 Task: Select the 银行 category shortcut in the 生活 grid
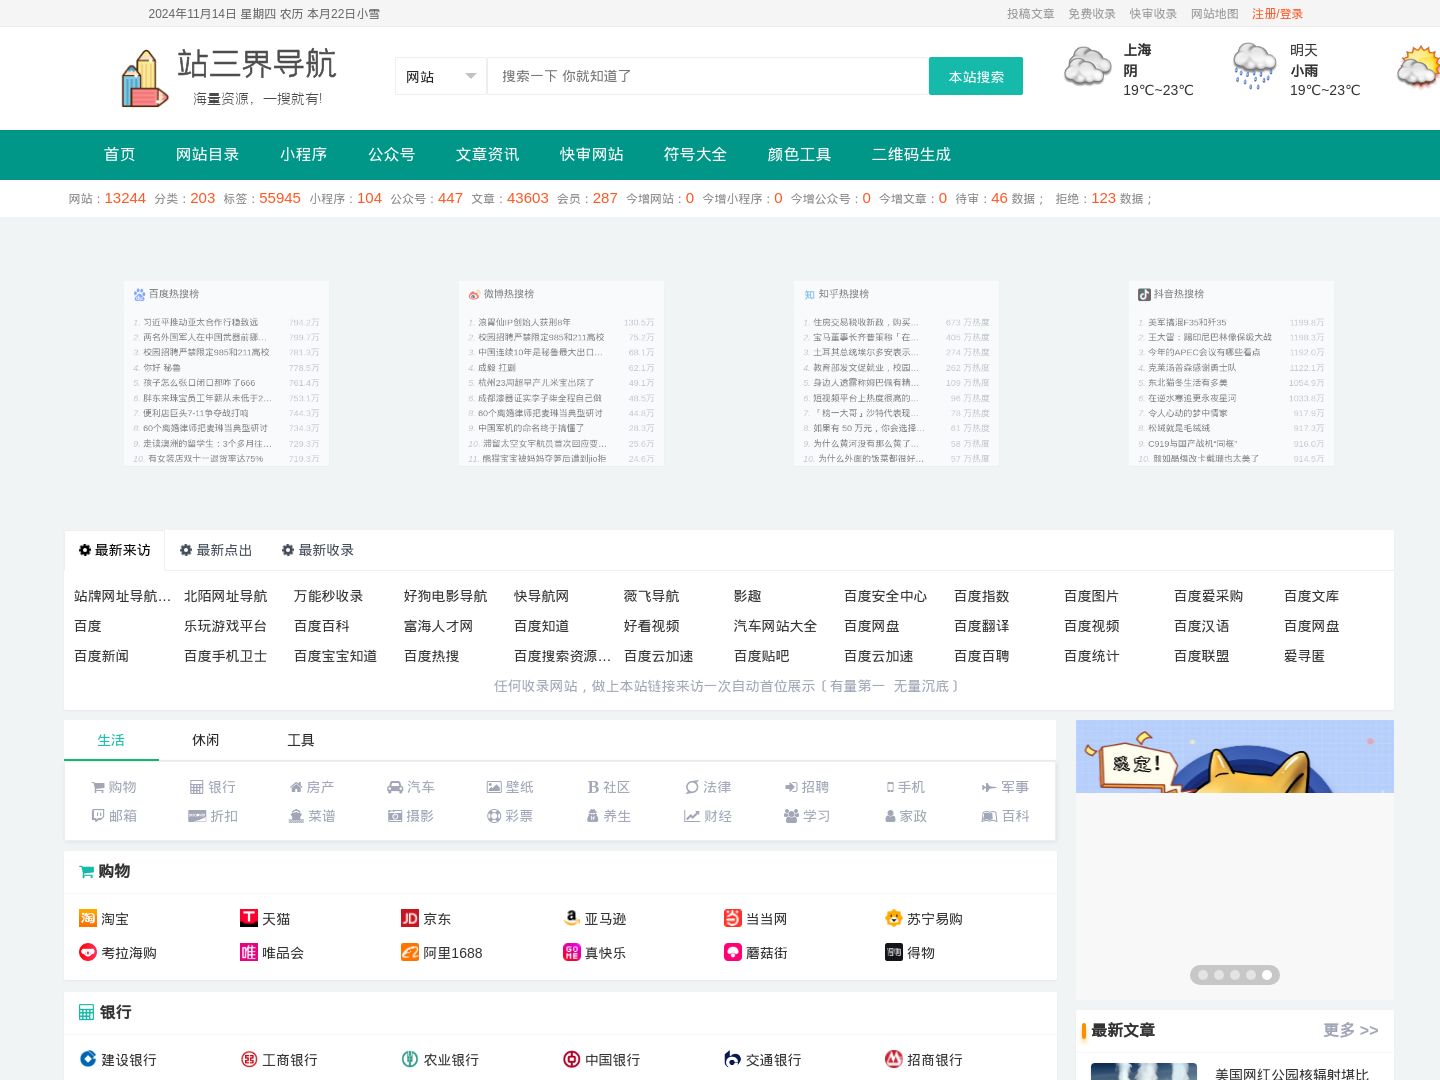[x=213, y=787]
